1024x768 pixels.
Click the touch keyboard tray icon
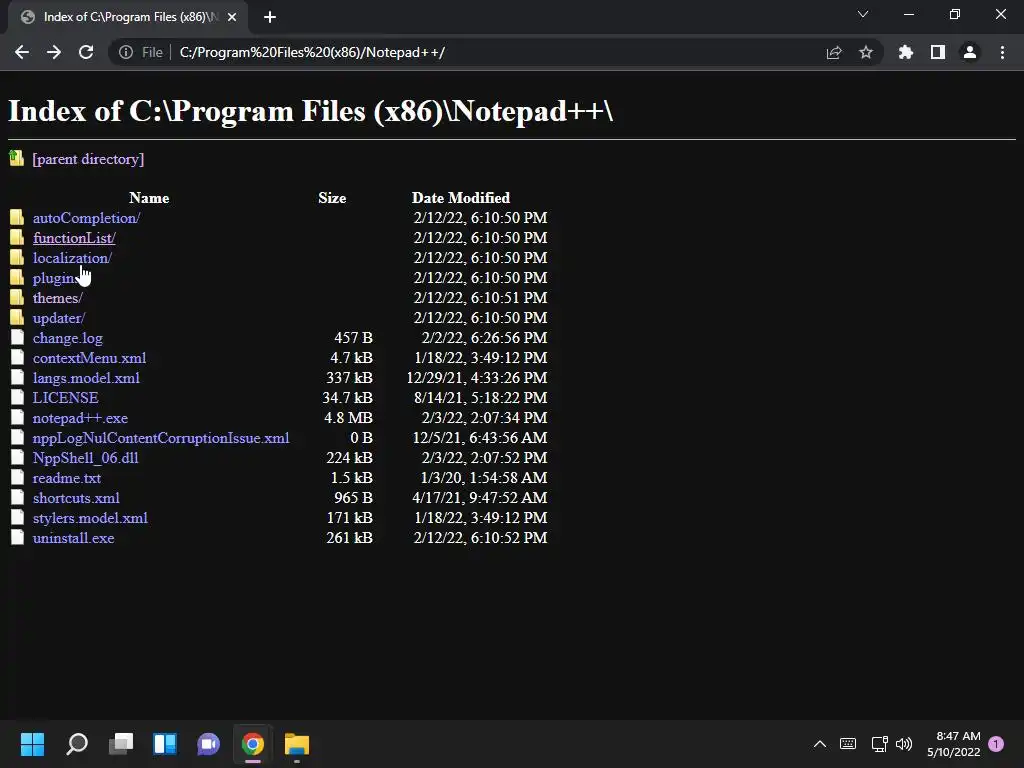click(x=848, y=744)
